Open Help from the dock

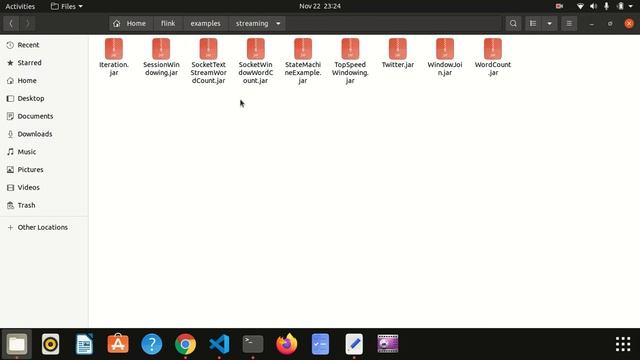152,344
